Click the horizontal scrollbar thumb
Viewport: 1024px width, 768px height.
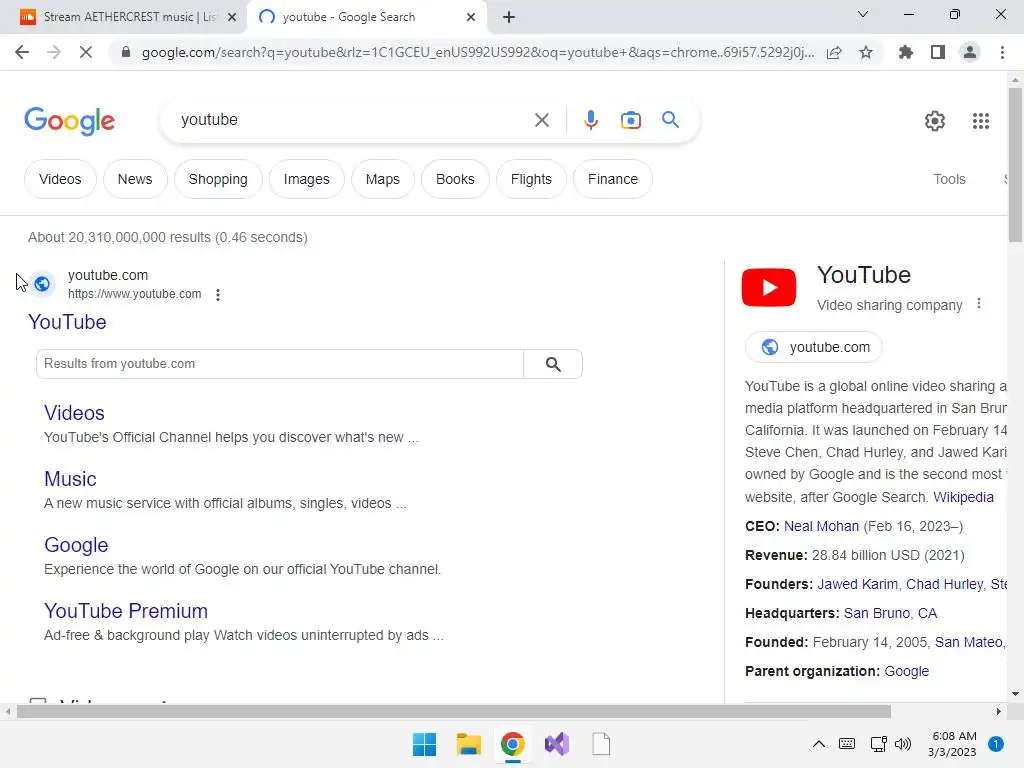[454, 711]
